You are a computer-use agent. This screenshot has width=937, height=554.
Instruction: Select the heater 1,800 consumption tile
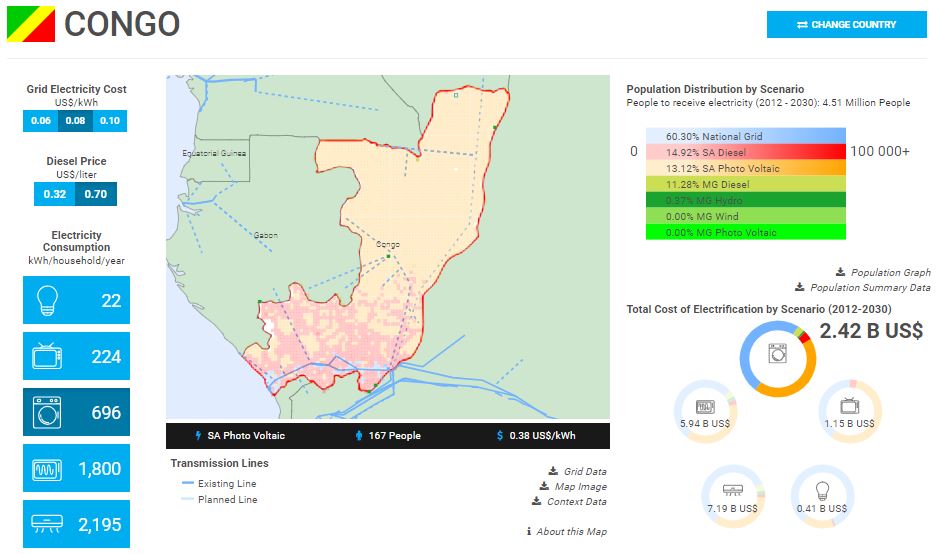pyautogui.click(x=76, y=468)
